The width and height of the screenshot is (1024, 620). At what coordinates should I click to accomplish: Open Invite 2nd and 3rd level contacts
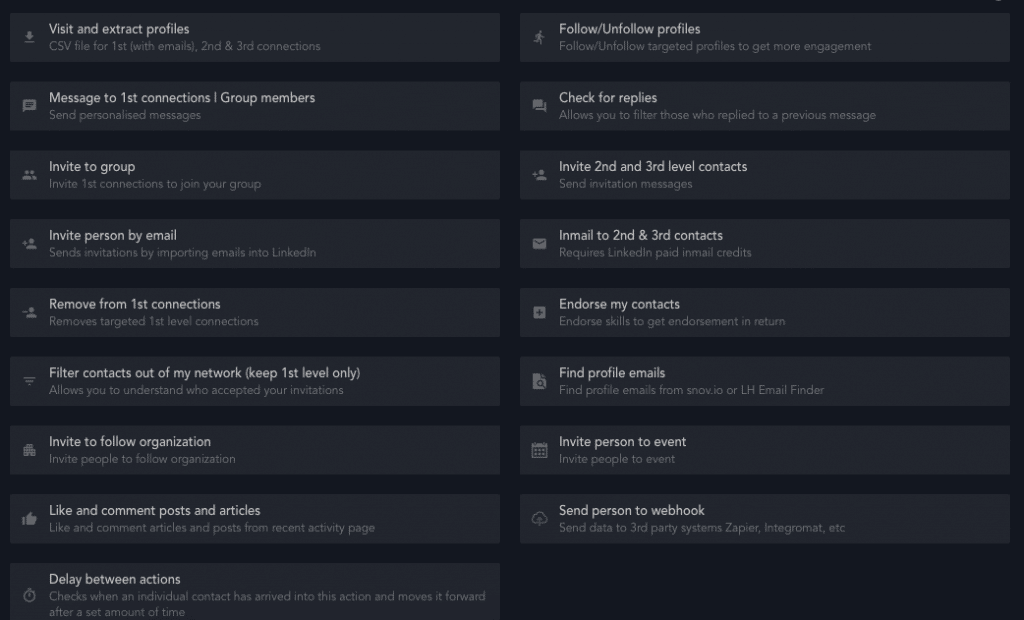pos(765,174)
